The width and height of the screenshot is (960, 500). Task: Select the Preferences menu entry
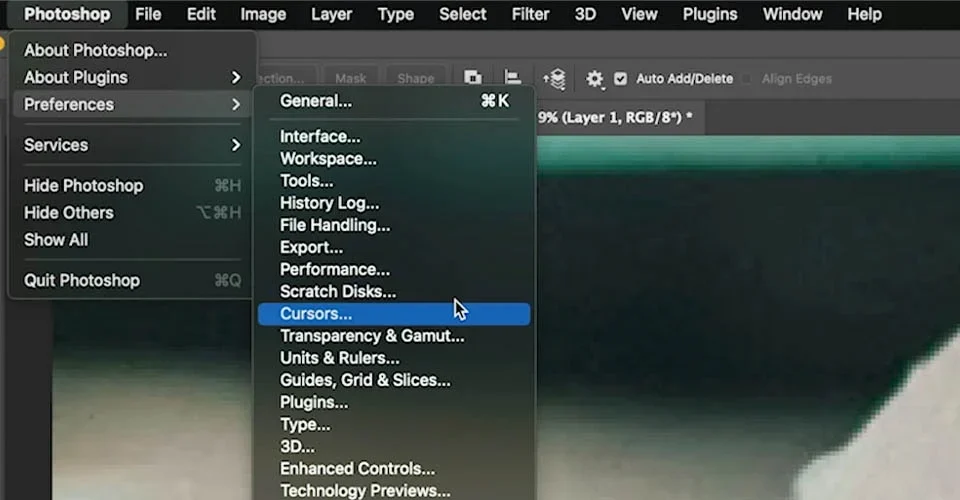point(132,104)
